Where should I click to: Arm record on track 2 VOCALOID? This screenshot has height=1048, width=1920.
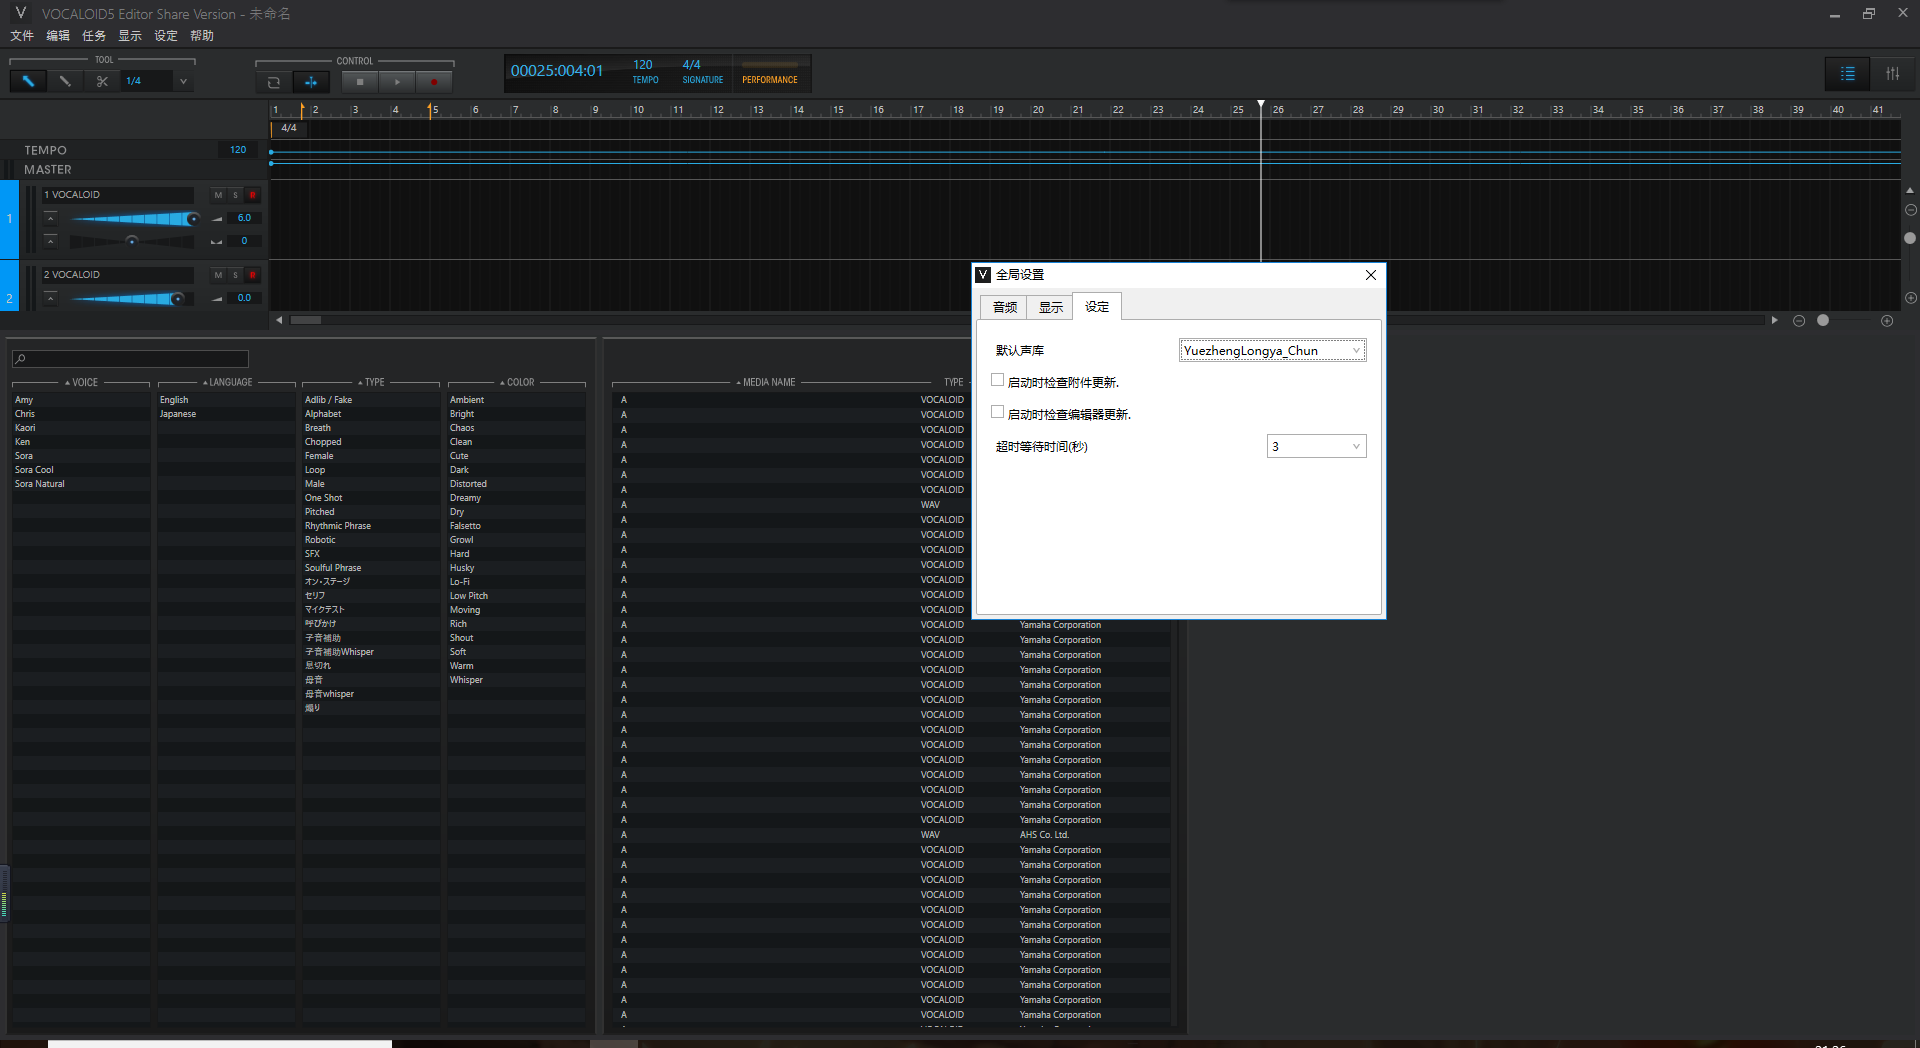pyautogui.click(x=253, y=275)
